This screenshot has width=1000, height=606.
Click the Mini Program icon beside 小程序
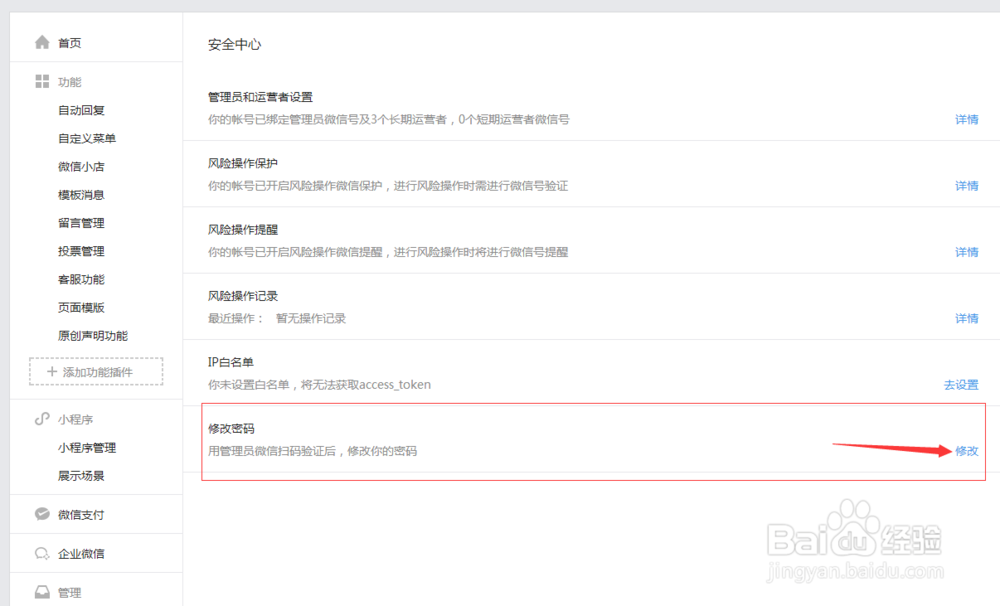coord(40,419)
